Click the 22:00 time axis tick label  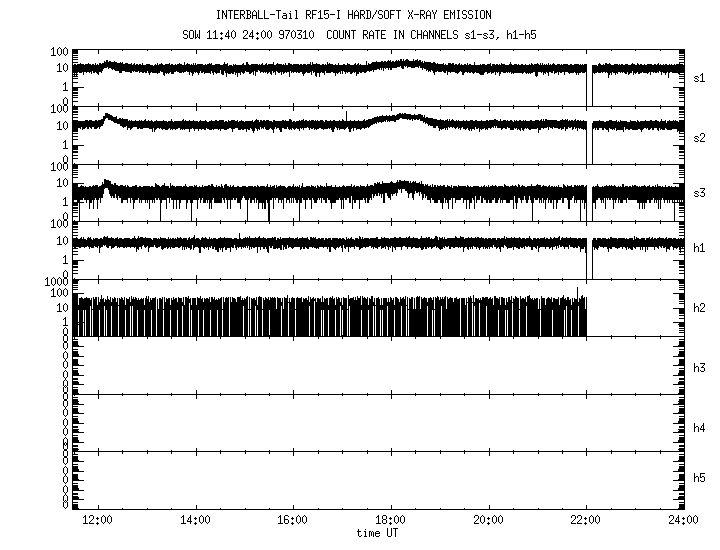click(x=586, y=520)
